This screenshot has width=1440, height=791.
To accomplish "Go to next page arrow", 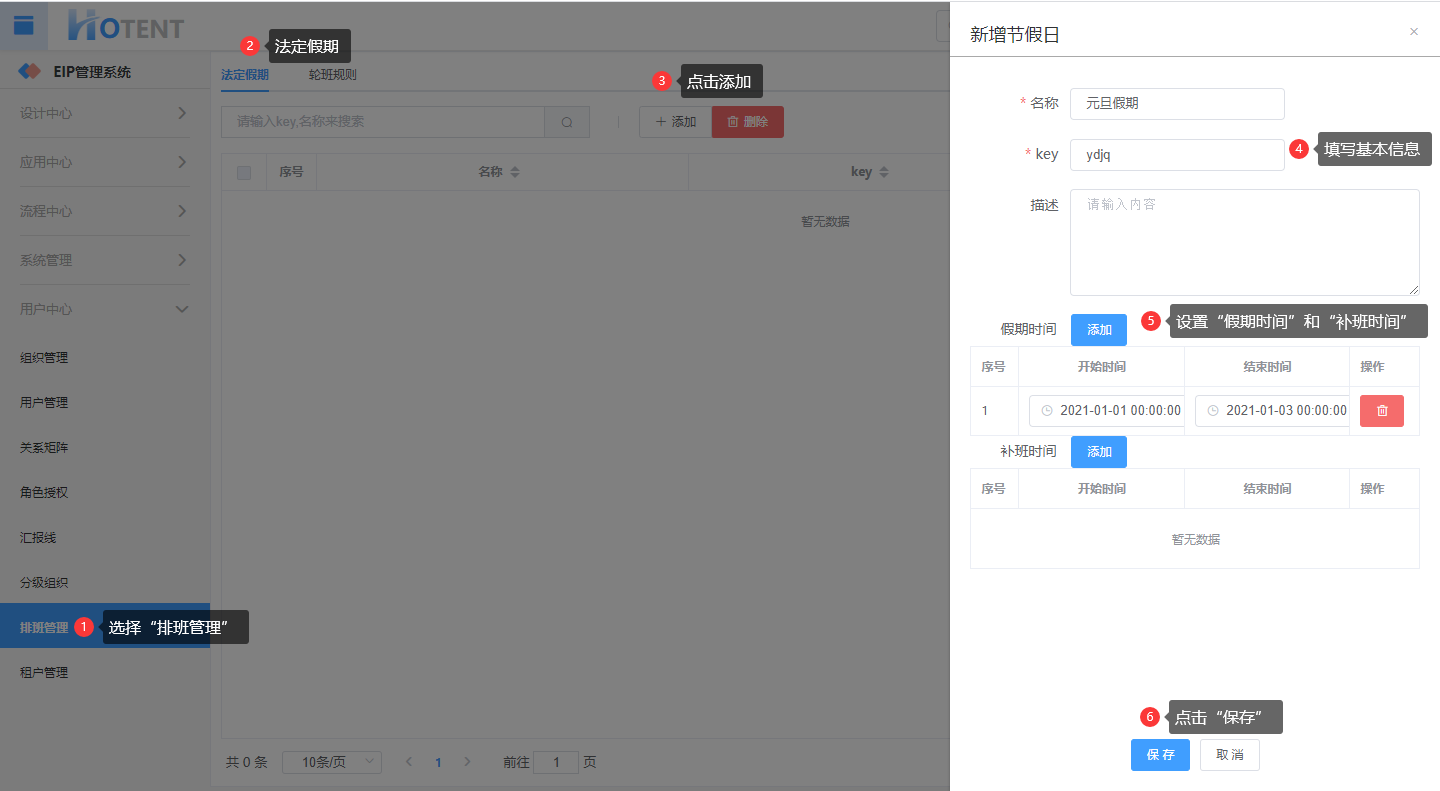I will click(x=467, y=762).
